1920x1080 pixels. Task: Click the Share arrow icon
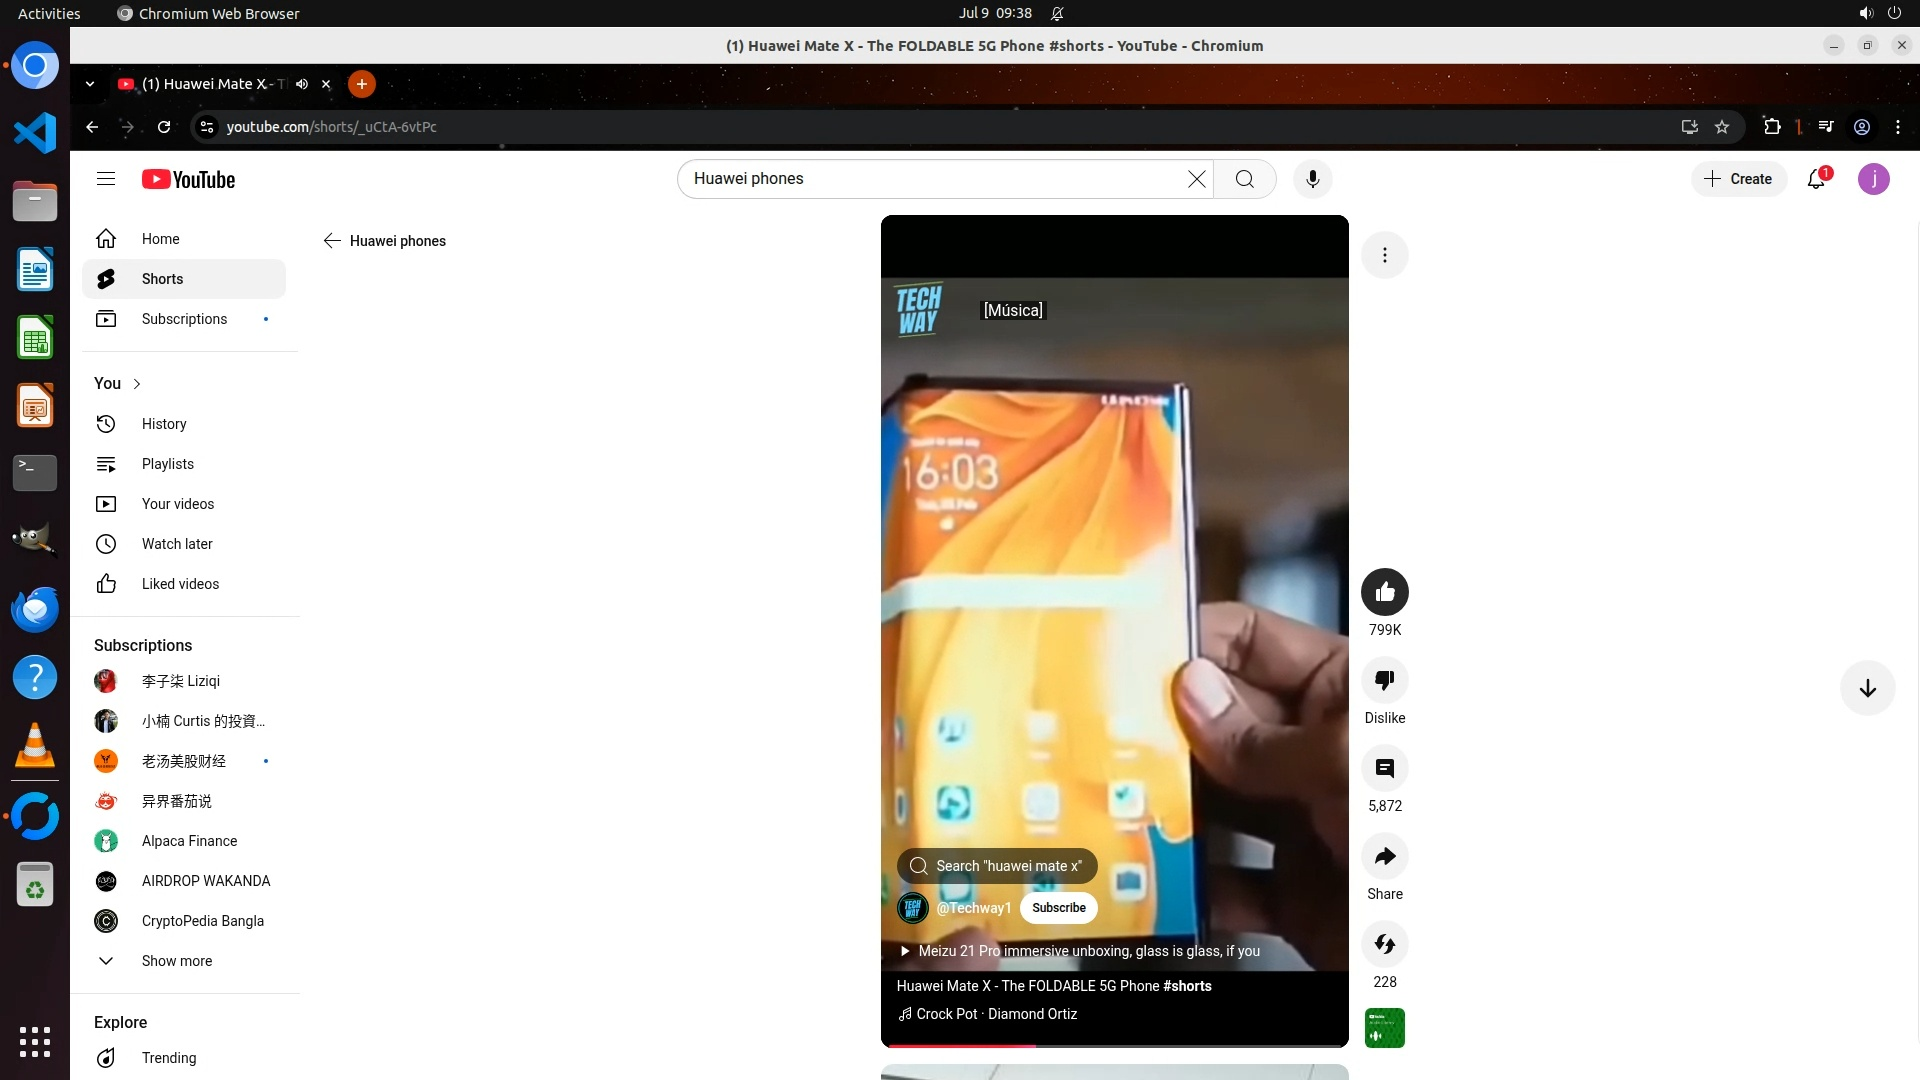pyautogui.click(x=1385, y=856)
